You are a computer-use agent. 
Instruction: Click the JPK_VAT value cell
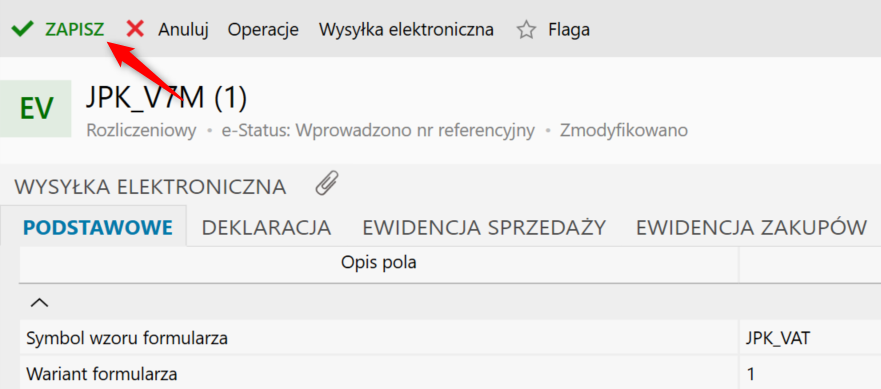(810, 338)
